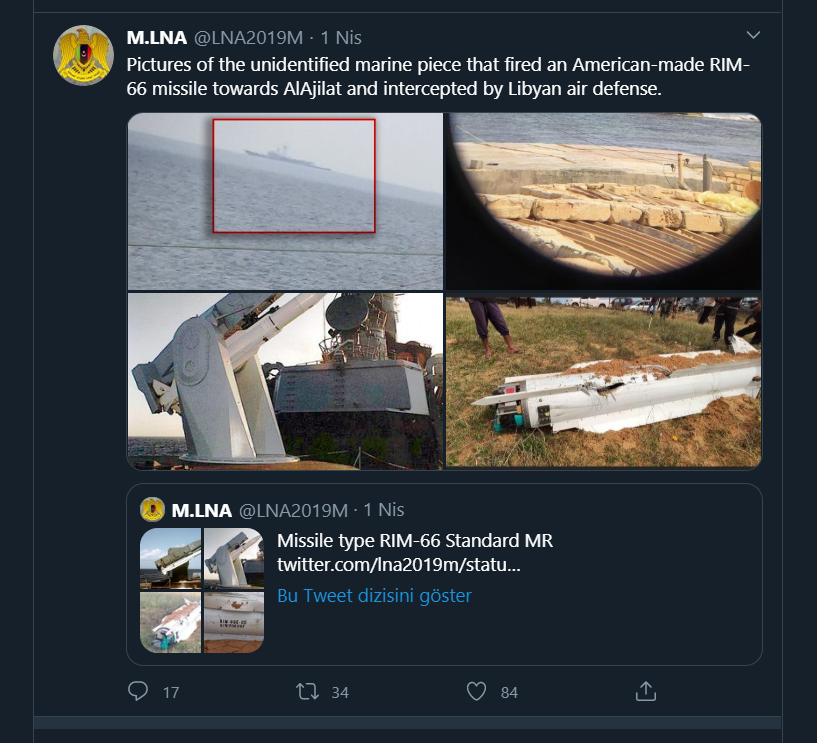This screenshot has height=743, width=817.
Task: Click M.LNA's eagle profile avatar
Action: [83, 55]
